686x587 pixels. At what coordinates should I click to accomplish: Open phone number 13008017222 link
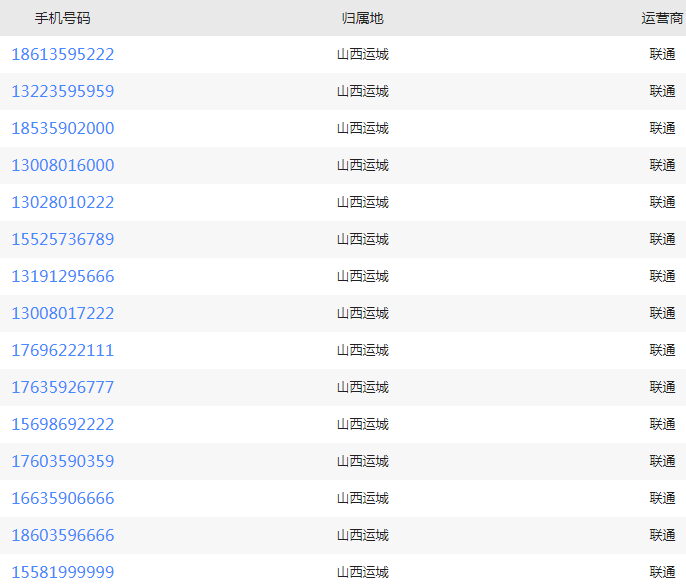[63, 313]
